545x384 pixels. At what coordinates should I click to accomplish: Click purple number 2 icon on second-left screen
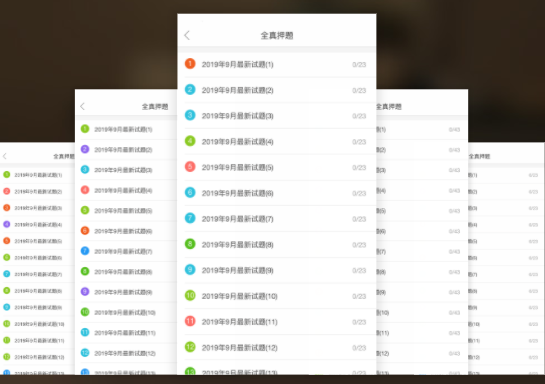coord(85,149)
